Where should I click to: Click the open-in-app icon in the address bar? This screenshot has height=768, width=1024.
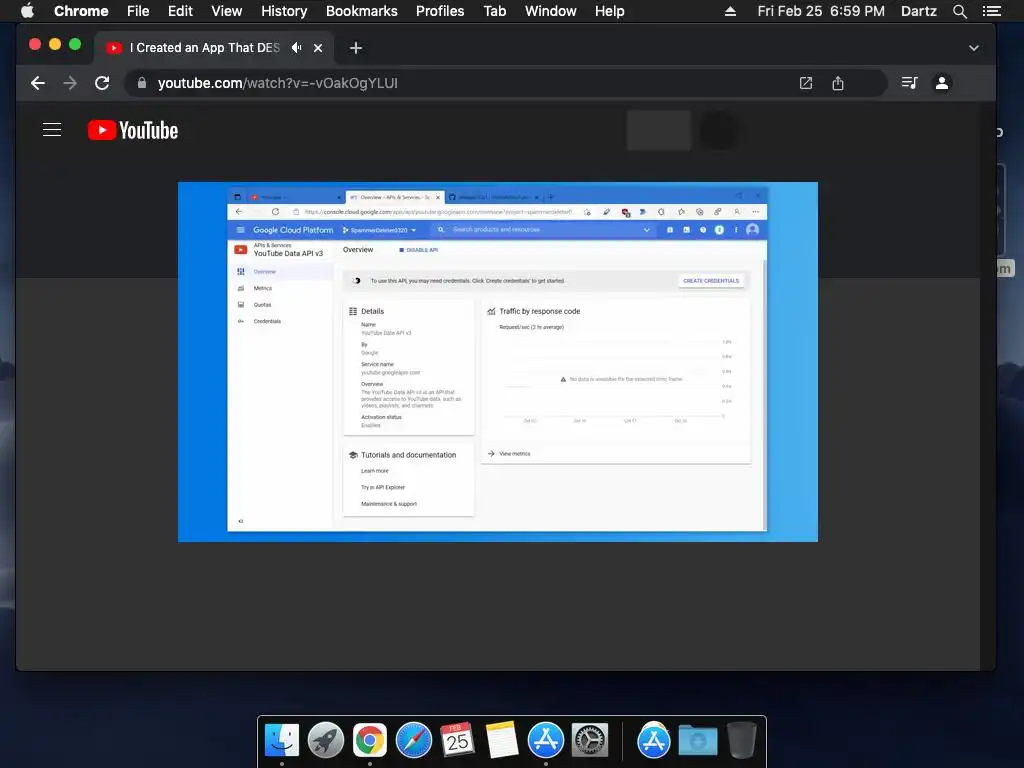806,83
